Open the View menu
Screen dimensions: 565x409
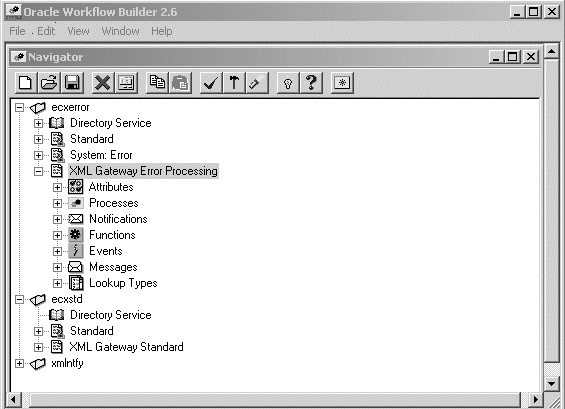click(78, 31)
